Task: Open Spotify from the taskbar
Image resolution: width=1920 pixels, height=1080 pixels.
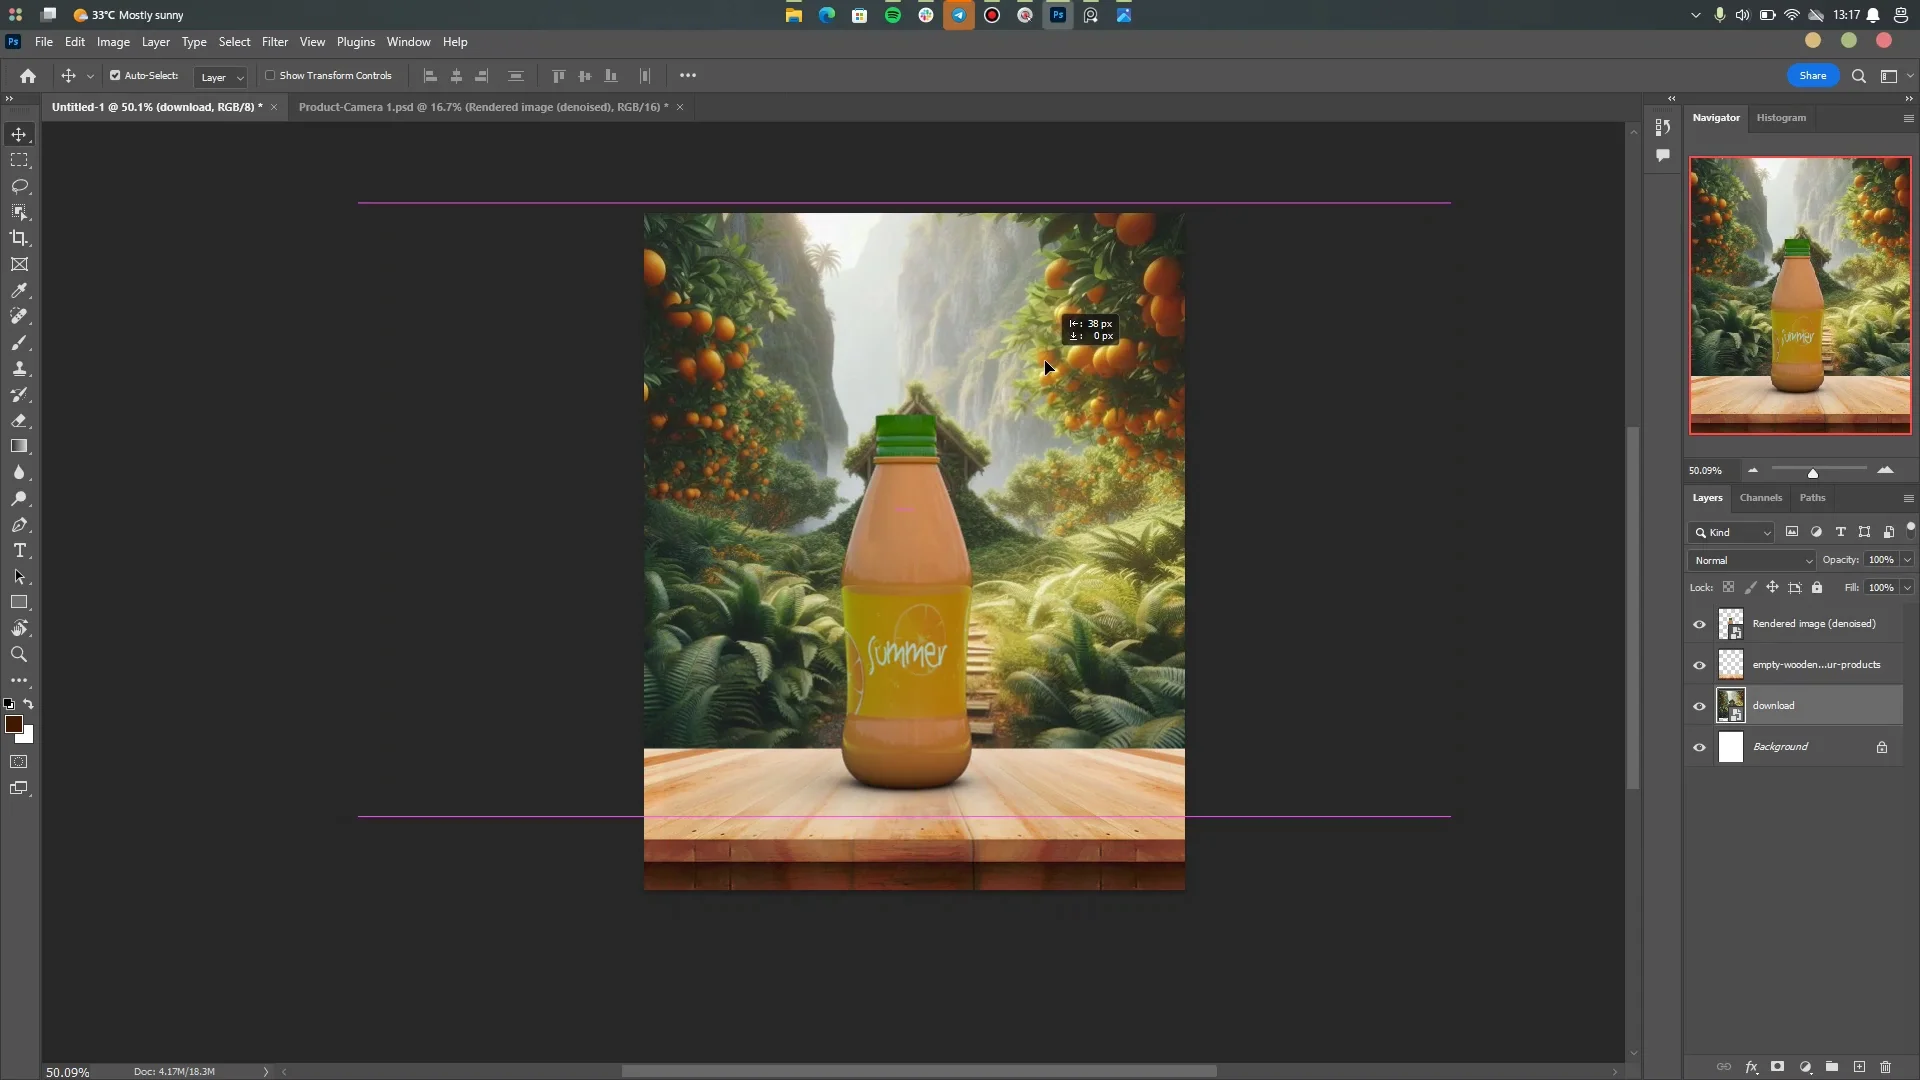Action: tap(893, 15)
